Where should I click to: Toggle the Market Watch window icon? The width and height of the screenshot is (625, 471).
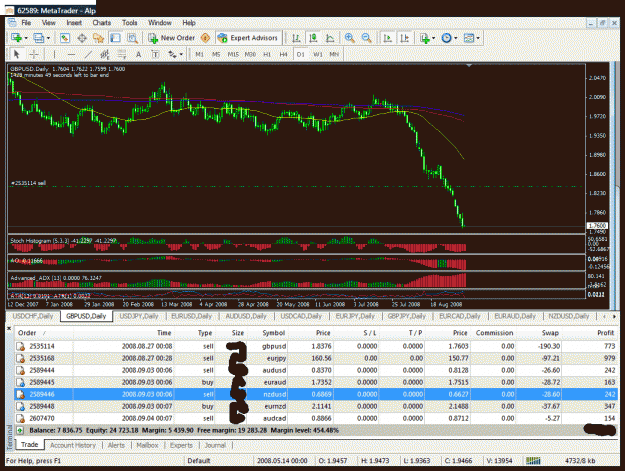tap(65, 38)
